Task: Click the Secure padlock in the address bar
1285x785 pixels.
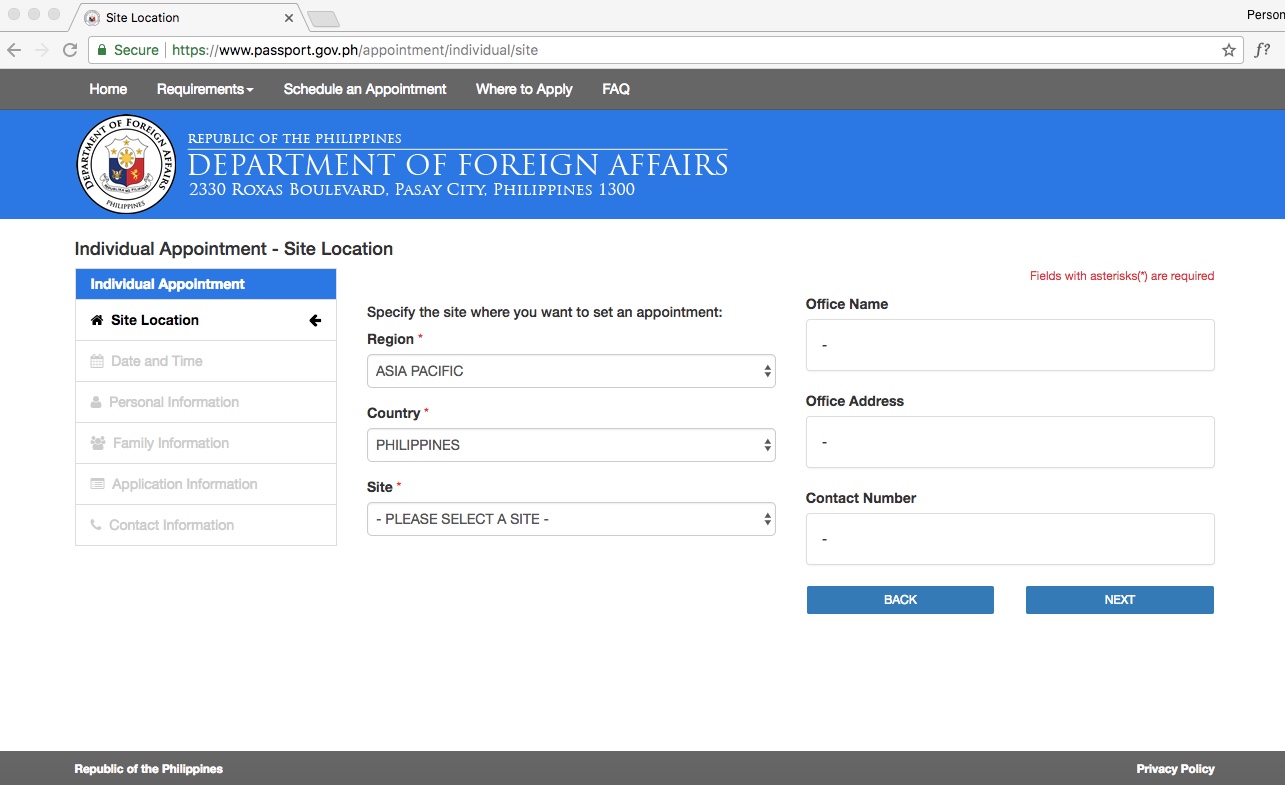Action: tap(101, 49)
